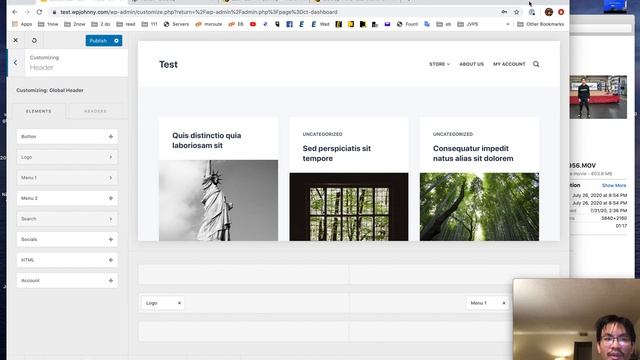Viewport: 640px width, 360px height.
Task: Add the Socials element with its plus icon
Action: (x=111, y=240)
